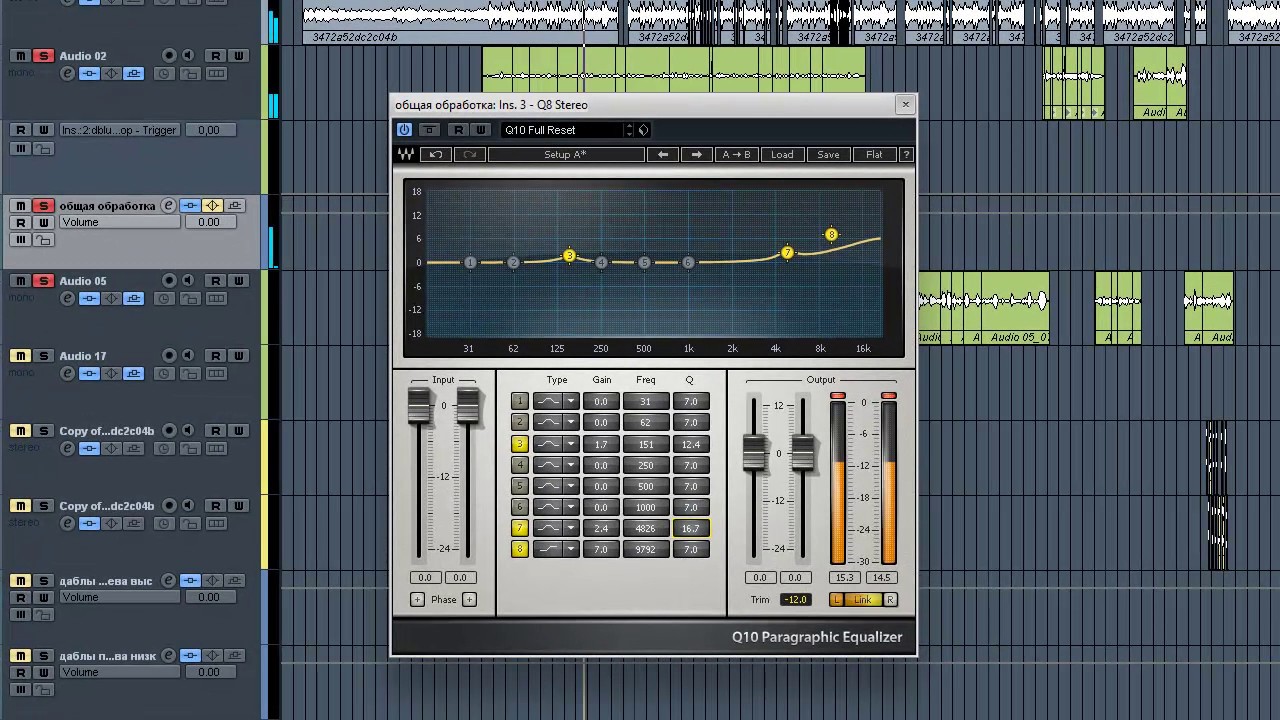Select EQ band node 8 on graph
Viewport: 1280px width, 720px height.
(831, 235)
